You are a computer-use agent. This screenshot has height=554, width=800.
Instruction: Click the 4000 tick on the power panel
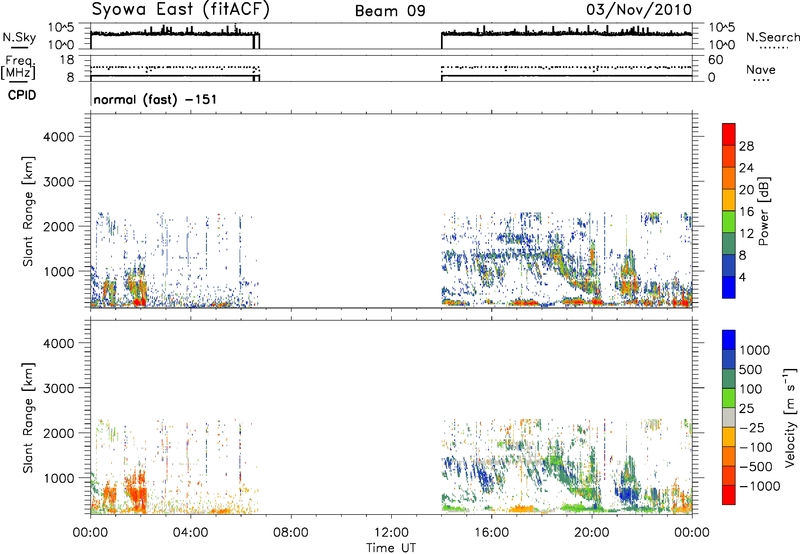tap(59, 137)
